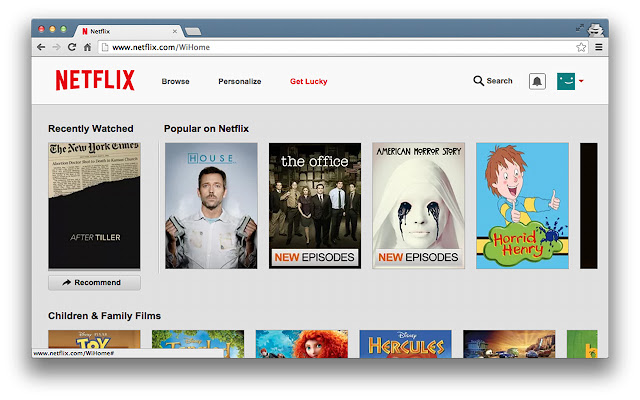Click the After Tiller progress bar
Image resolution: width=640 pixels, height=400 pixels.
[x=94, y=270]
